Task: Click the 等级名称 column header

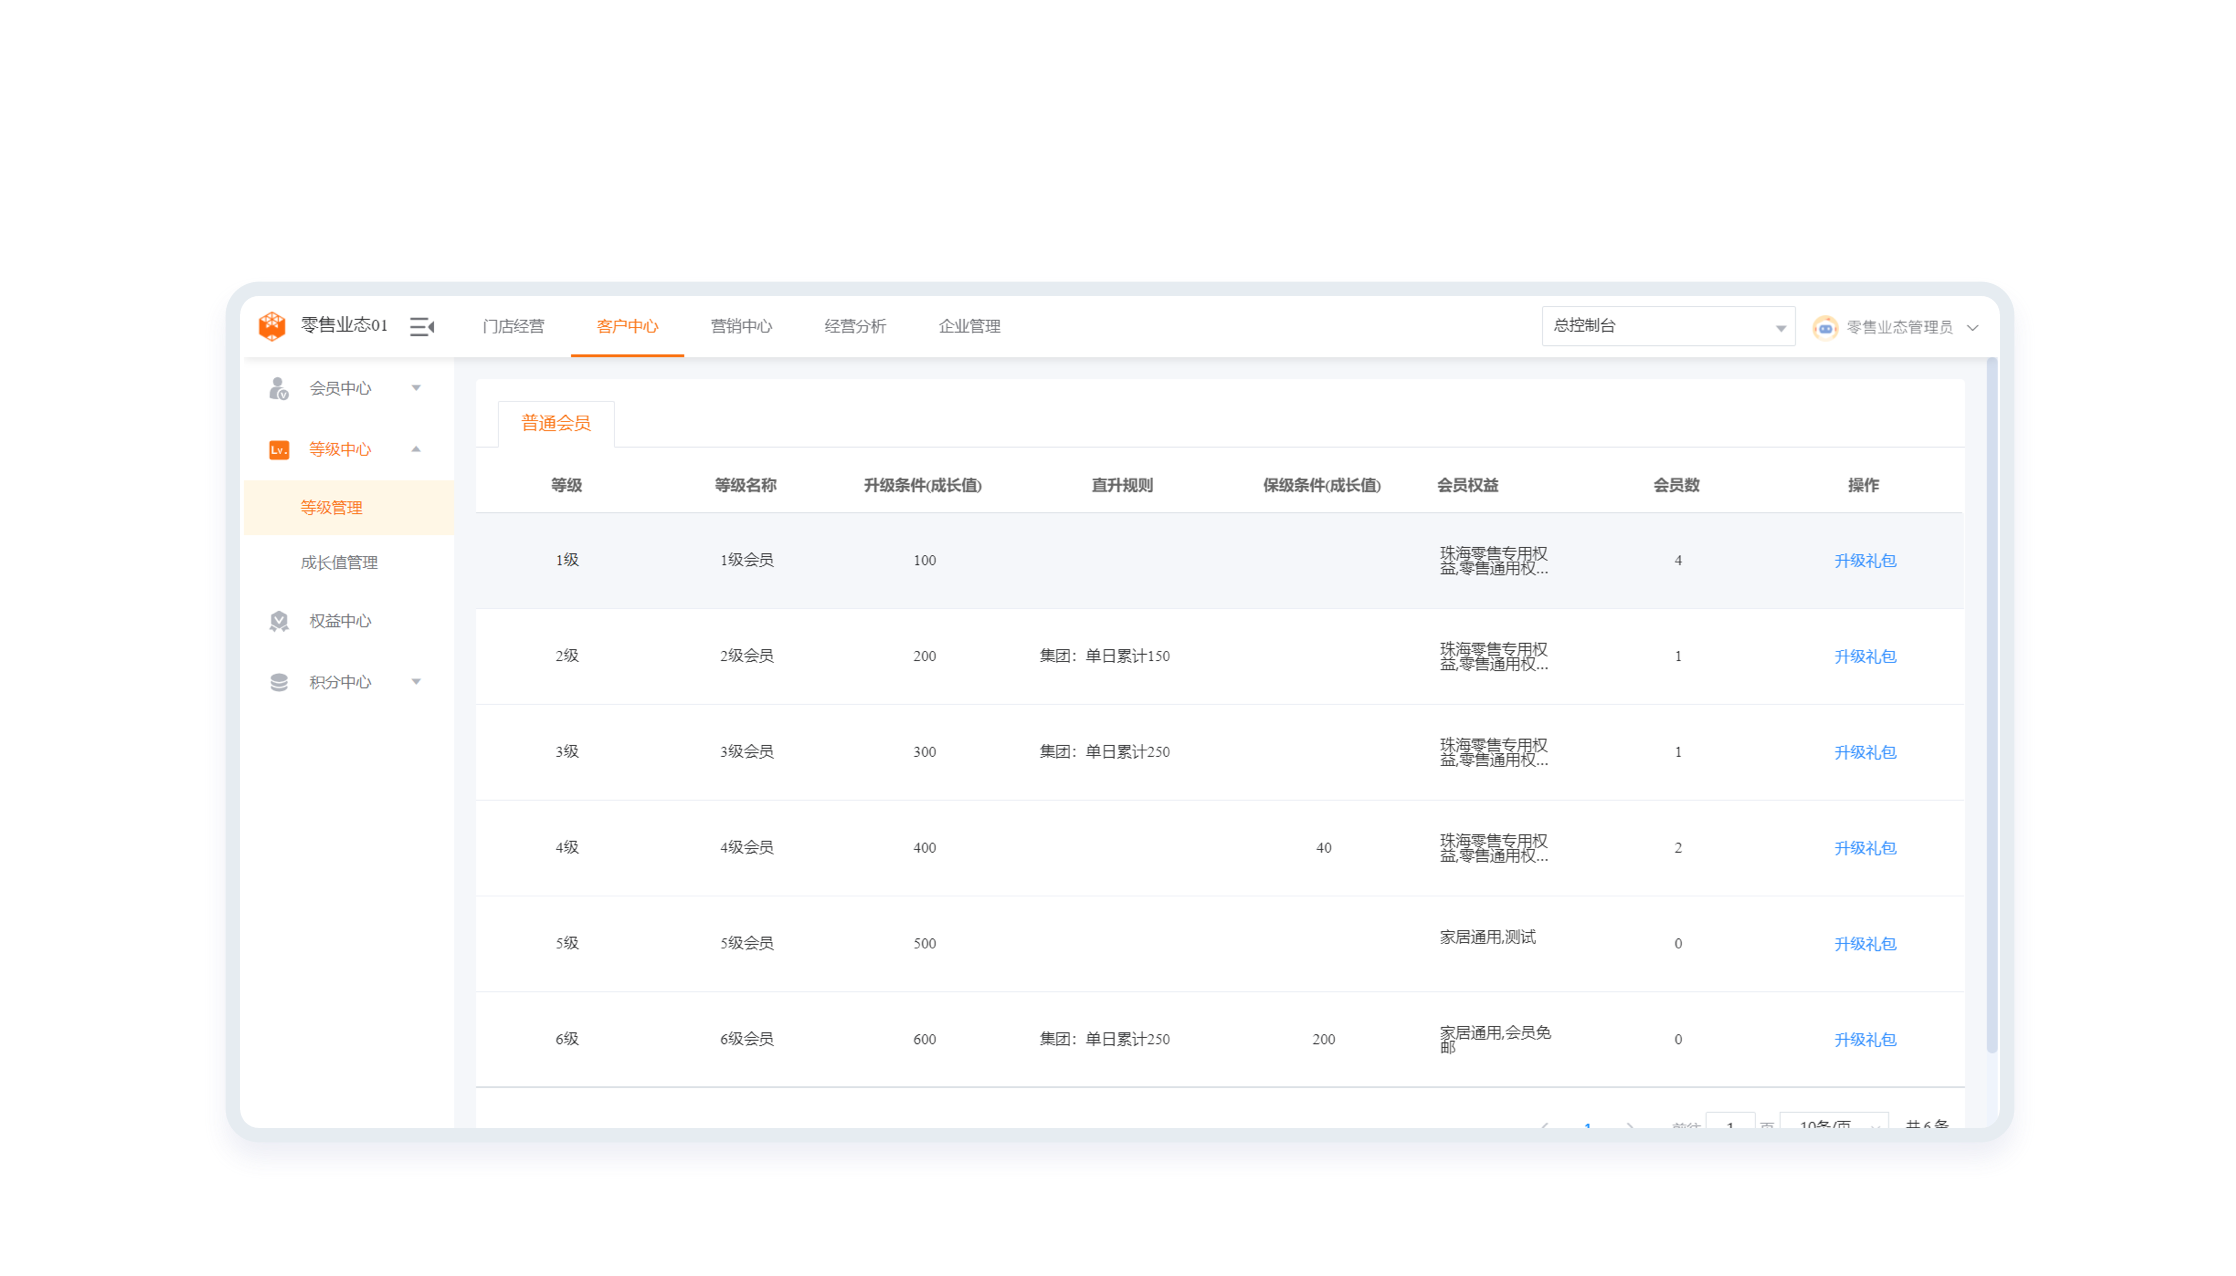Action: (x=745, y=485)
